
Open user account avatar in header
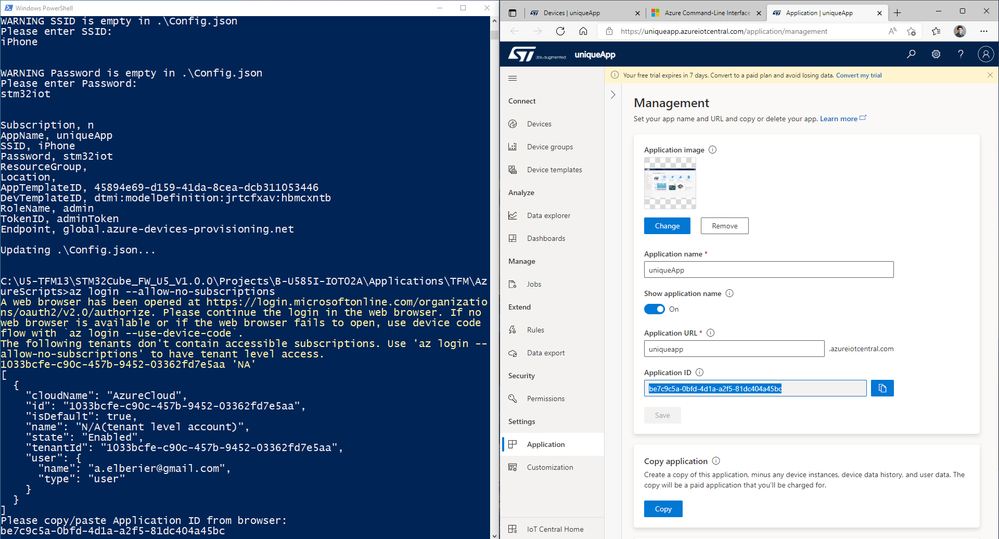[x=986, y=55]
